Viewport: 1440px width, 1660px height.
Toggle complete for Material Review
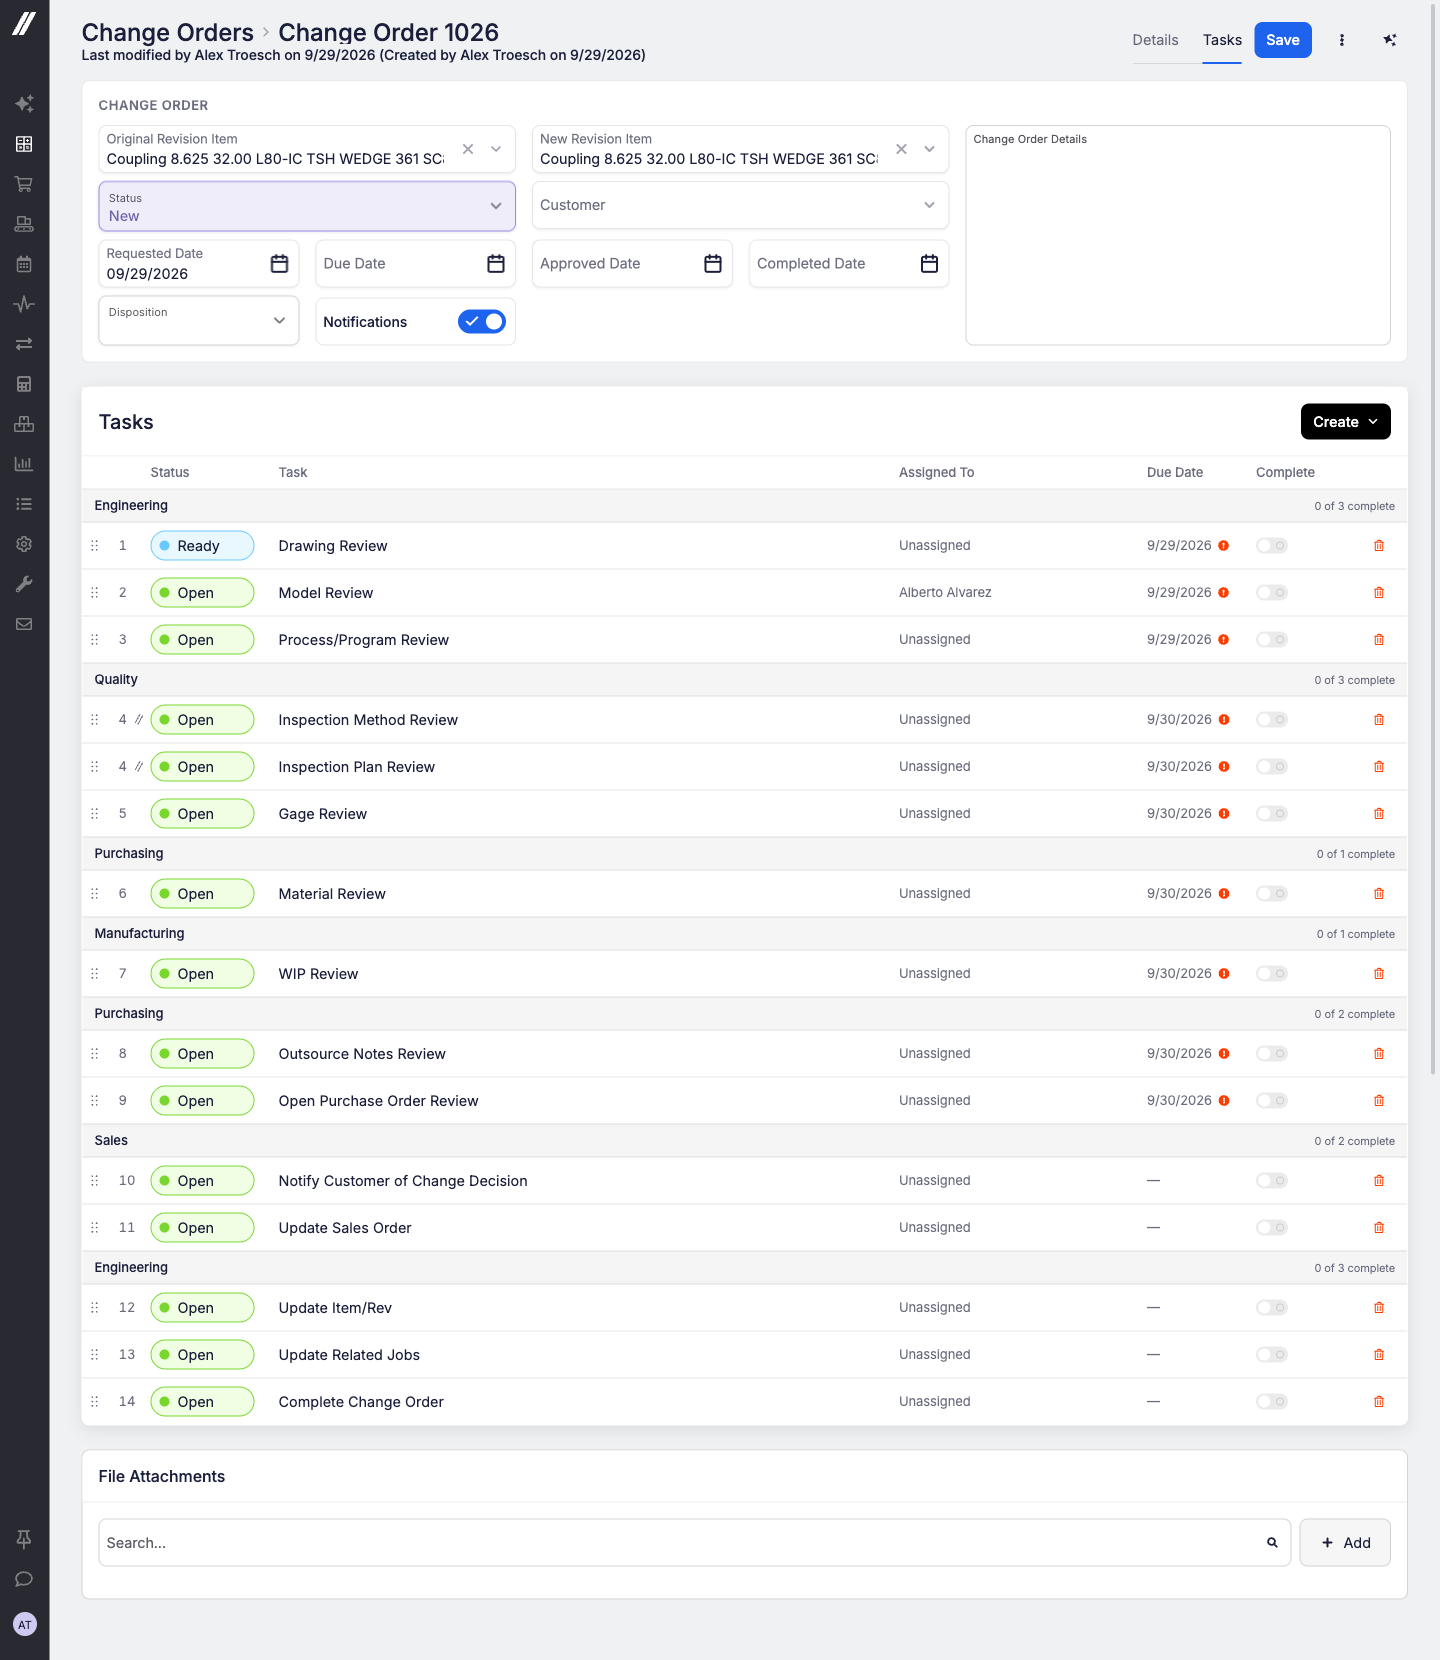(1272, 894)
